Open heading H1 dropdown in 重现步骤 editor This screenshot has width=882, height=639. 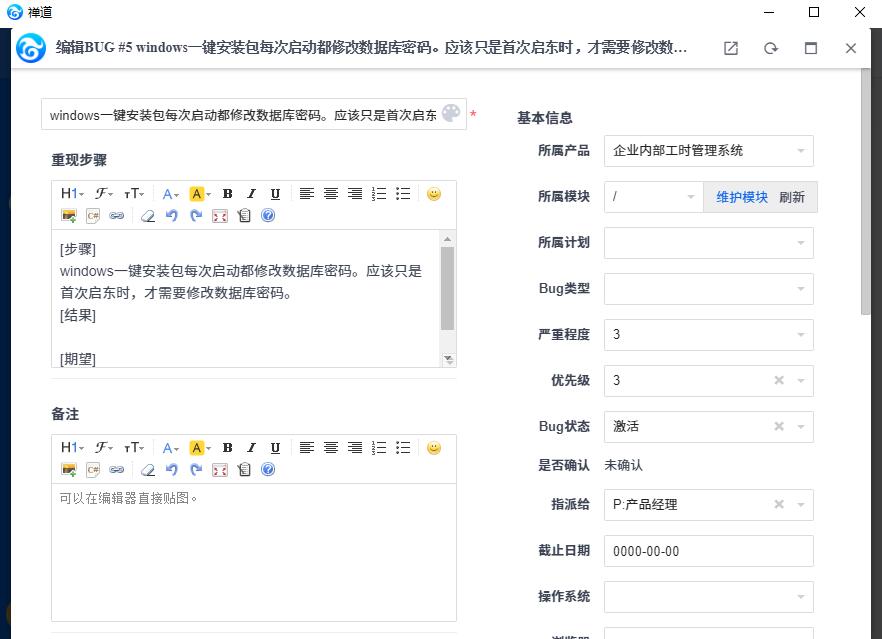[72, 194]
